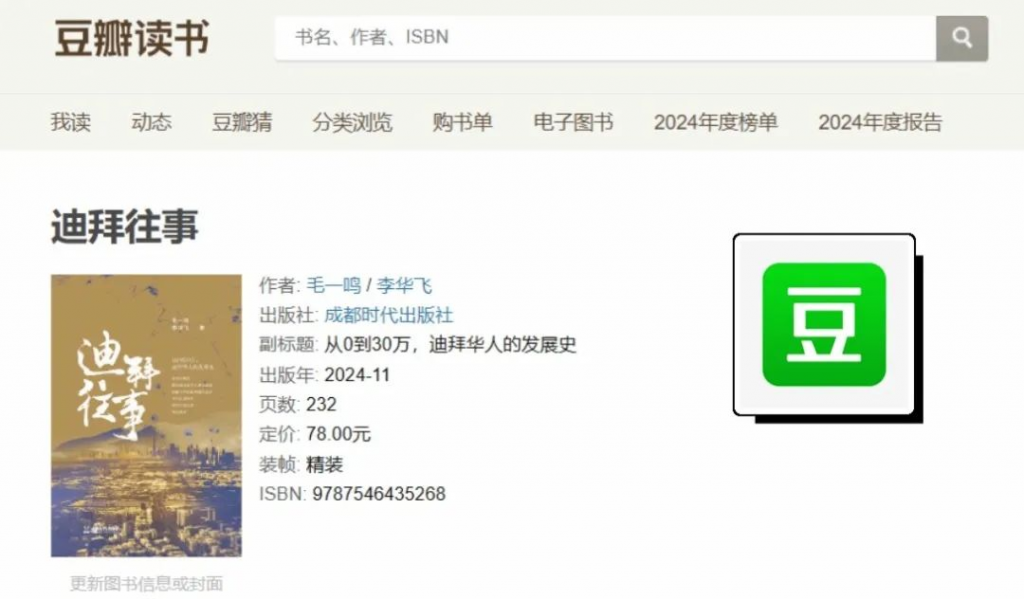This screenshot has height=599, width=1024.
Task: Go to 豆瓣猜 recommendations
Action: pos(242,122)
